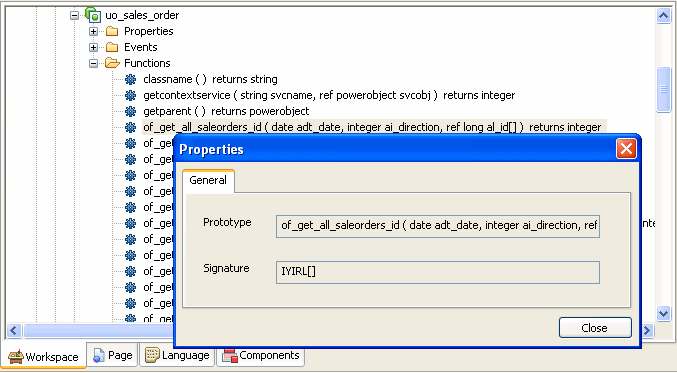The height and width of the screenshot is (373, 677).
Task: Click the vertical scrollbar down arrow
Action: tap(663, 313)
